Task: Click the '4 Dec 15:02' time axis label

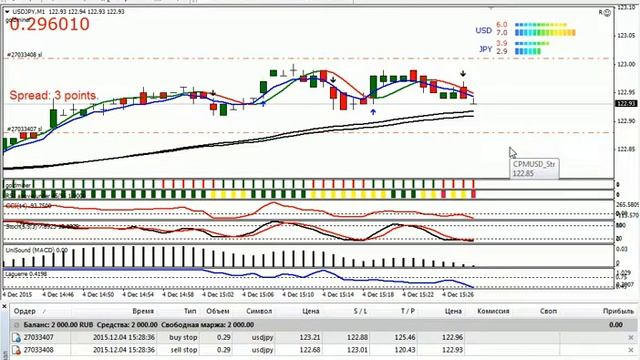Action: pyautogui.click(x=218, y=294)
